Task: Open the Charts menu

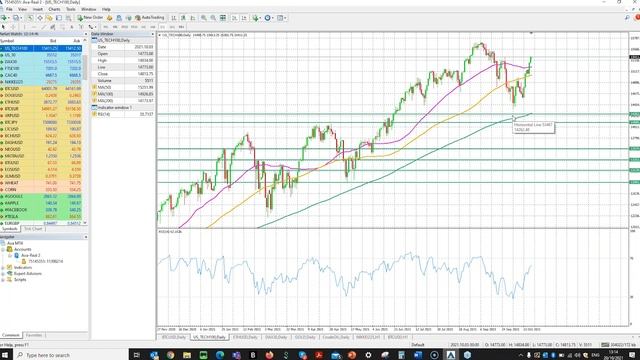Action: [54, 9]
